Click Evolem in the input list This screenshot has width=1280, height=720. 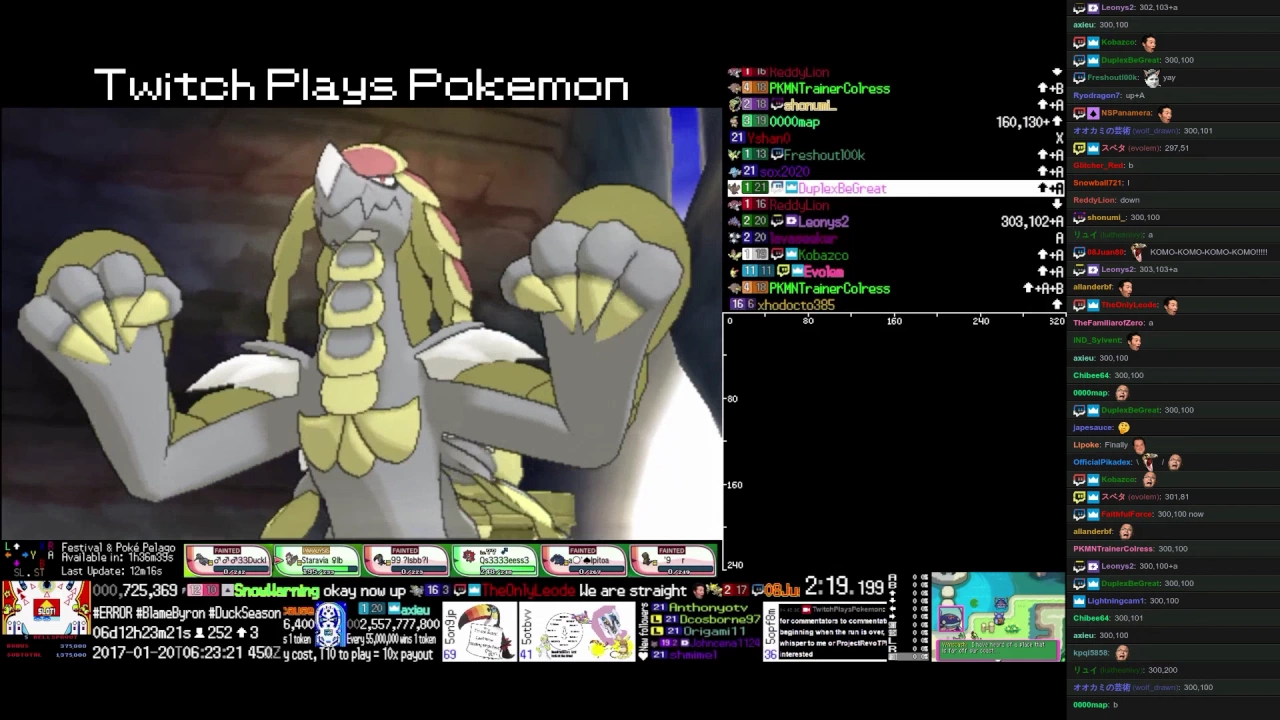pos(824,272)
